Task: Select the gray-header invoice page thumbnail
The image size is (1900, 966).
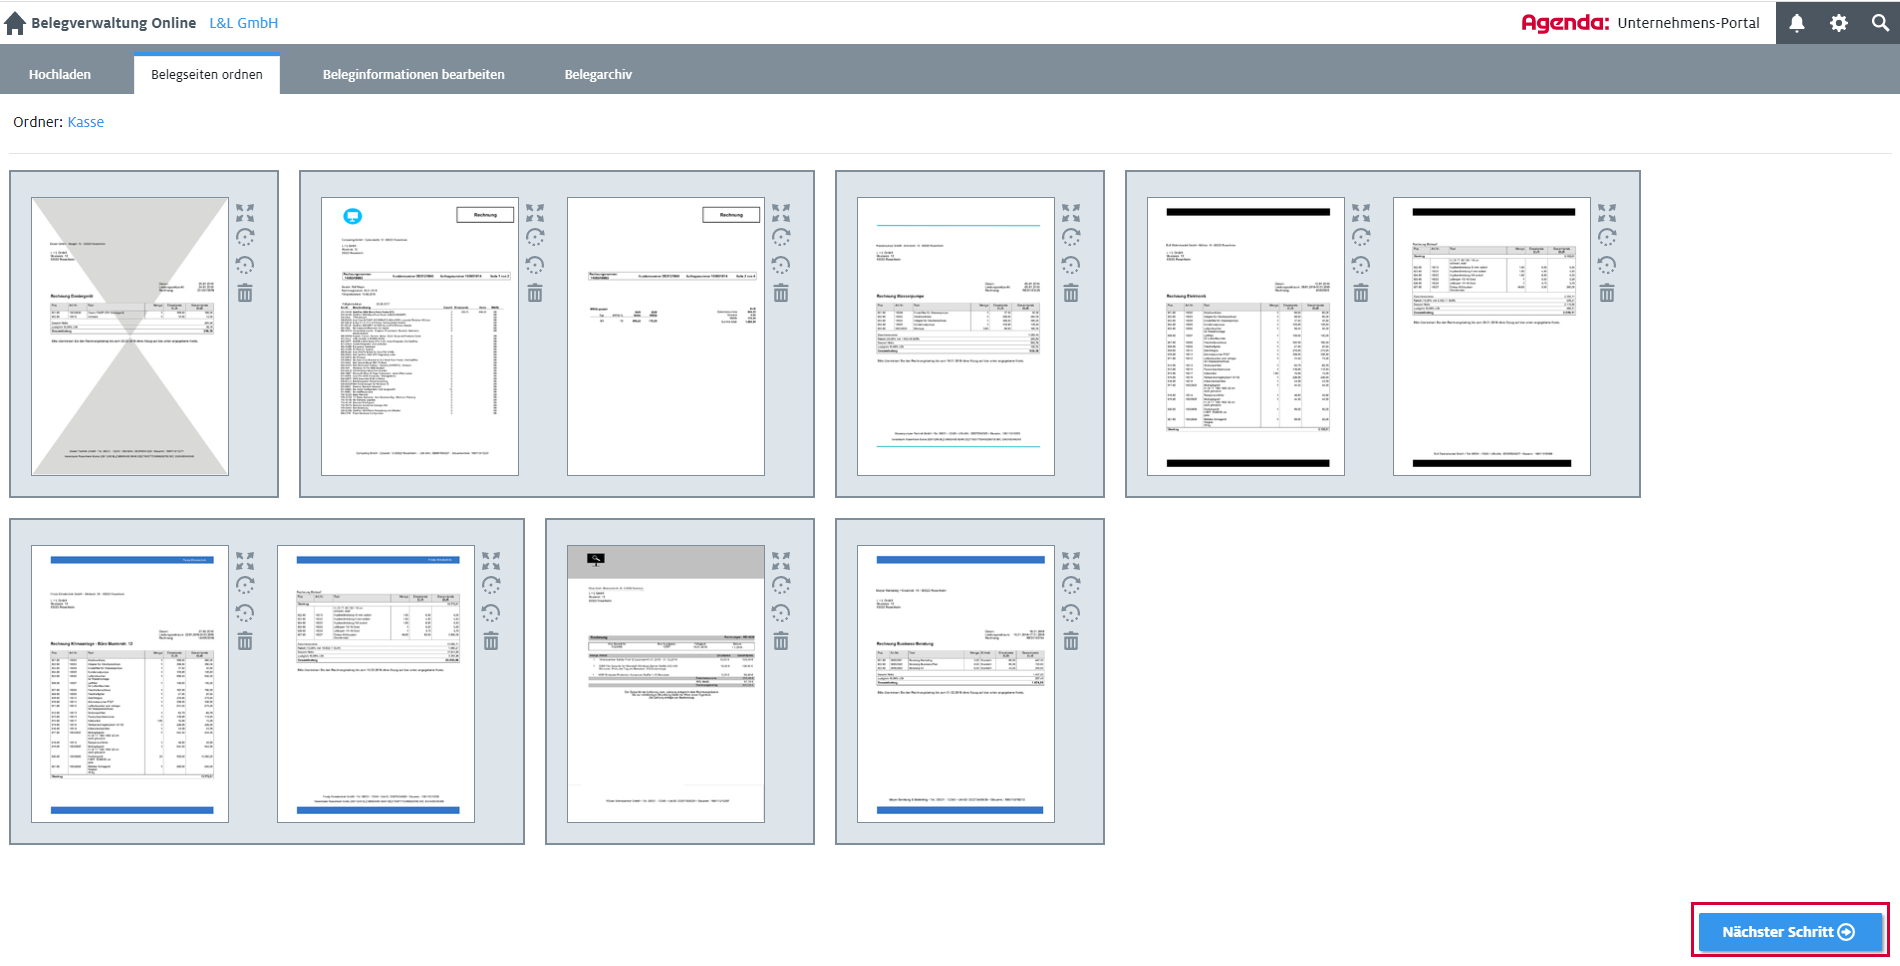Action: 665,683
